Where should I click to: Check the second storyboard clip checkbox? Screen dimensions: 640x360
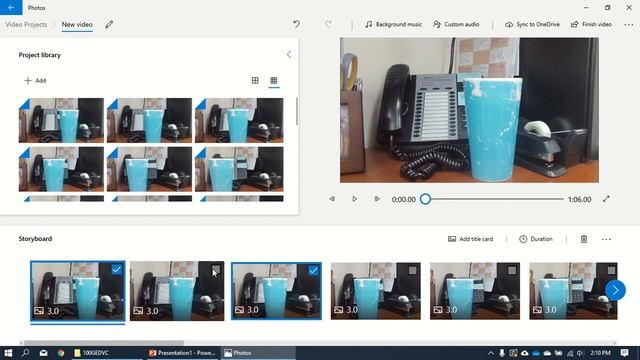[216, 269]
